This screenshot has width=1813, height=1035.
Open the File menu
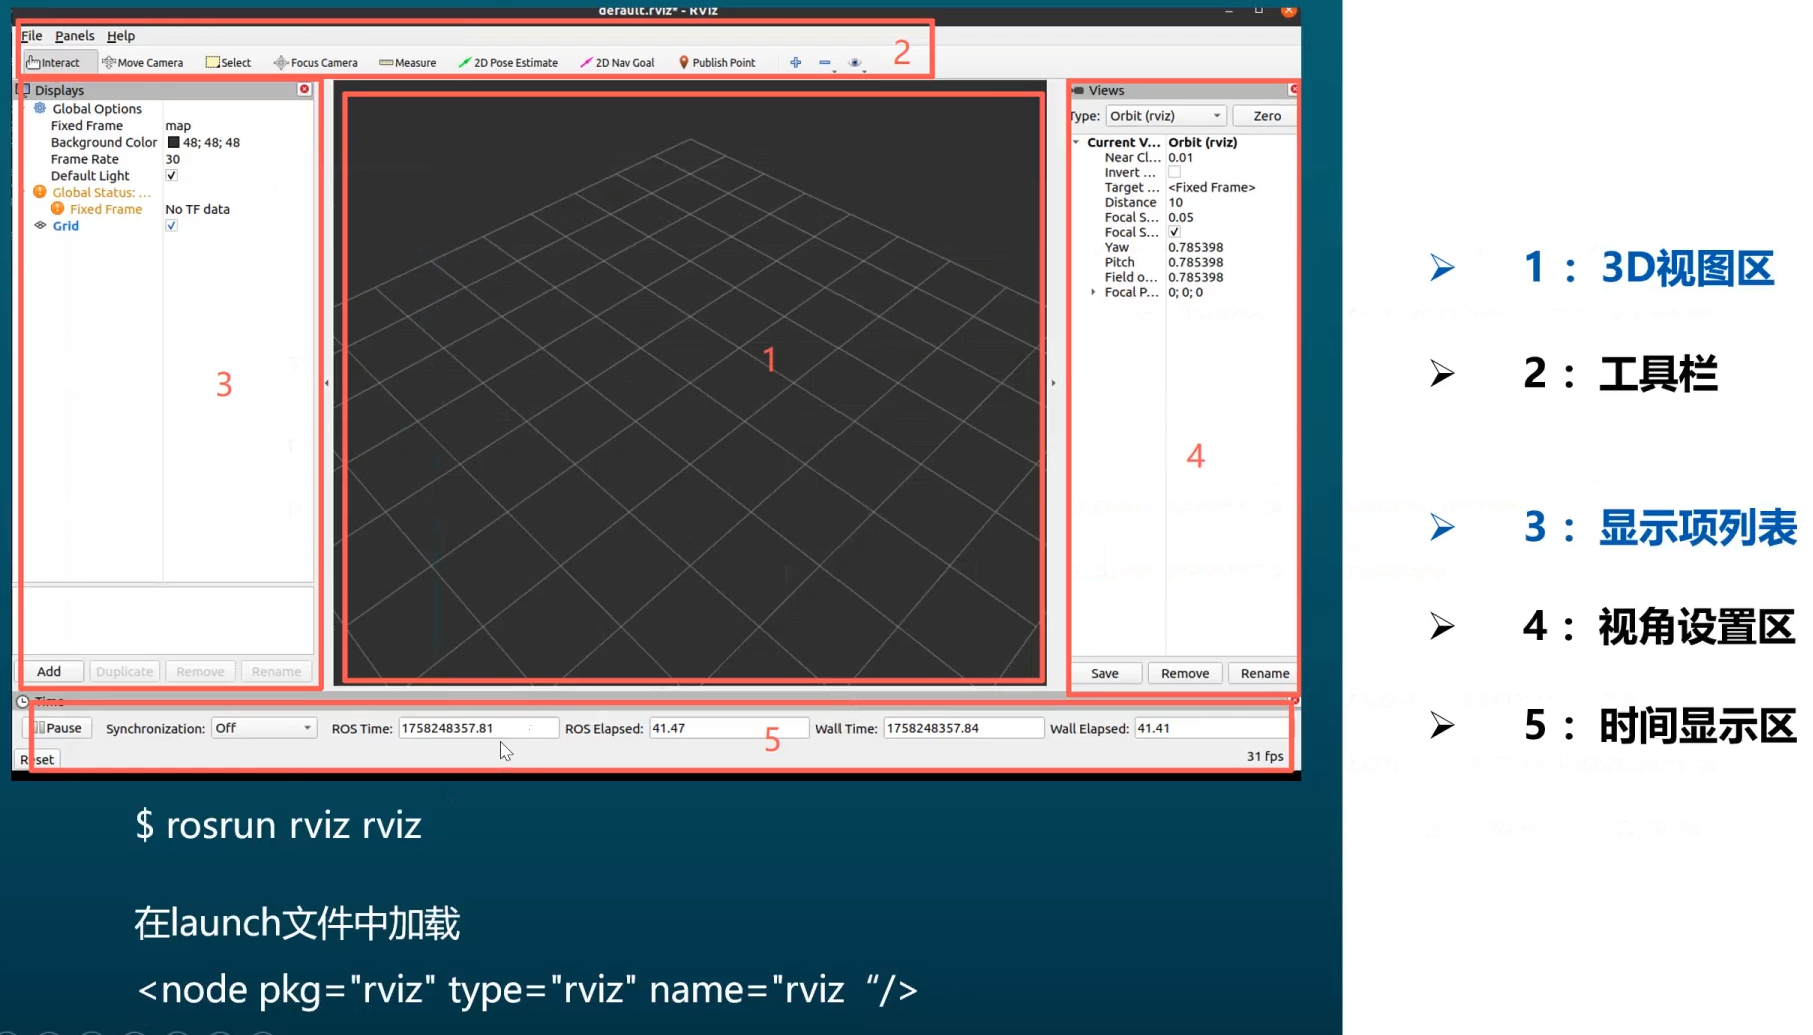31,36
